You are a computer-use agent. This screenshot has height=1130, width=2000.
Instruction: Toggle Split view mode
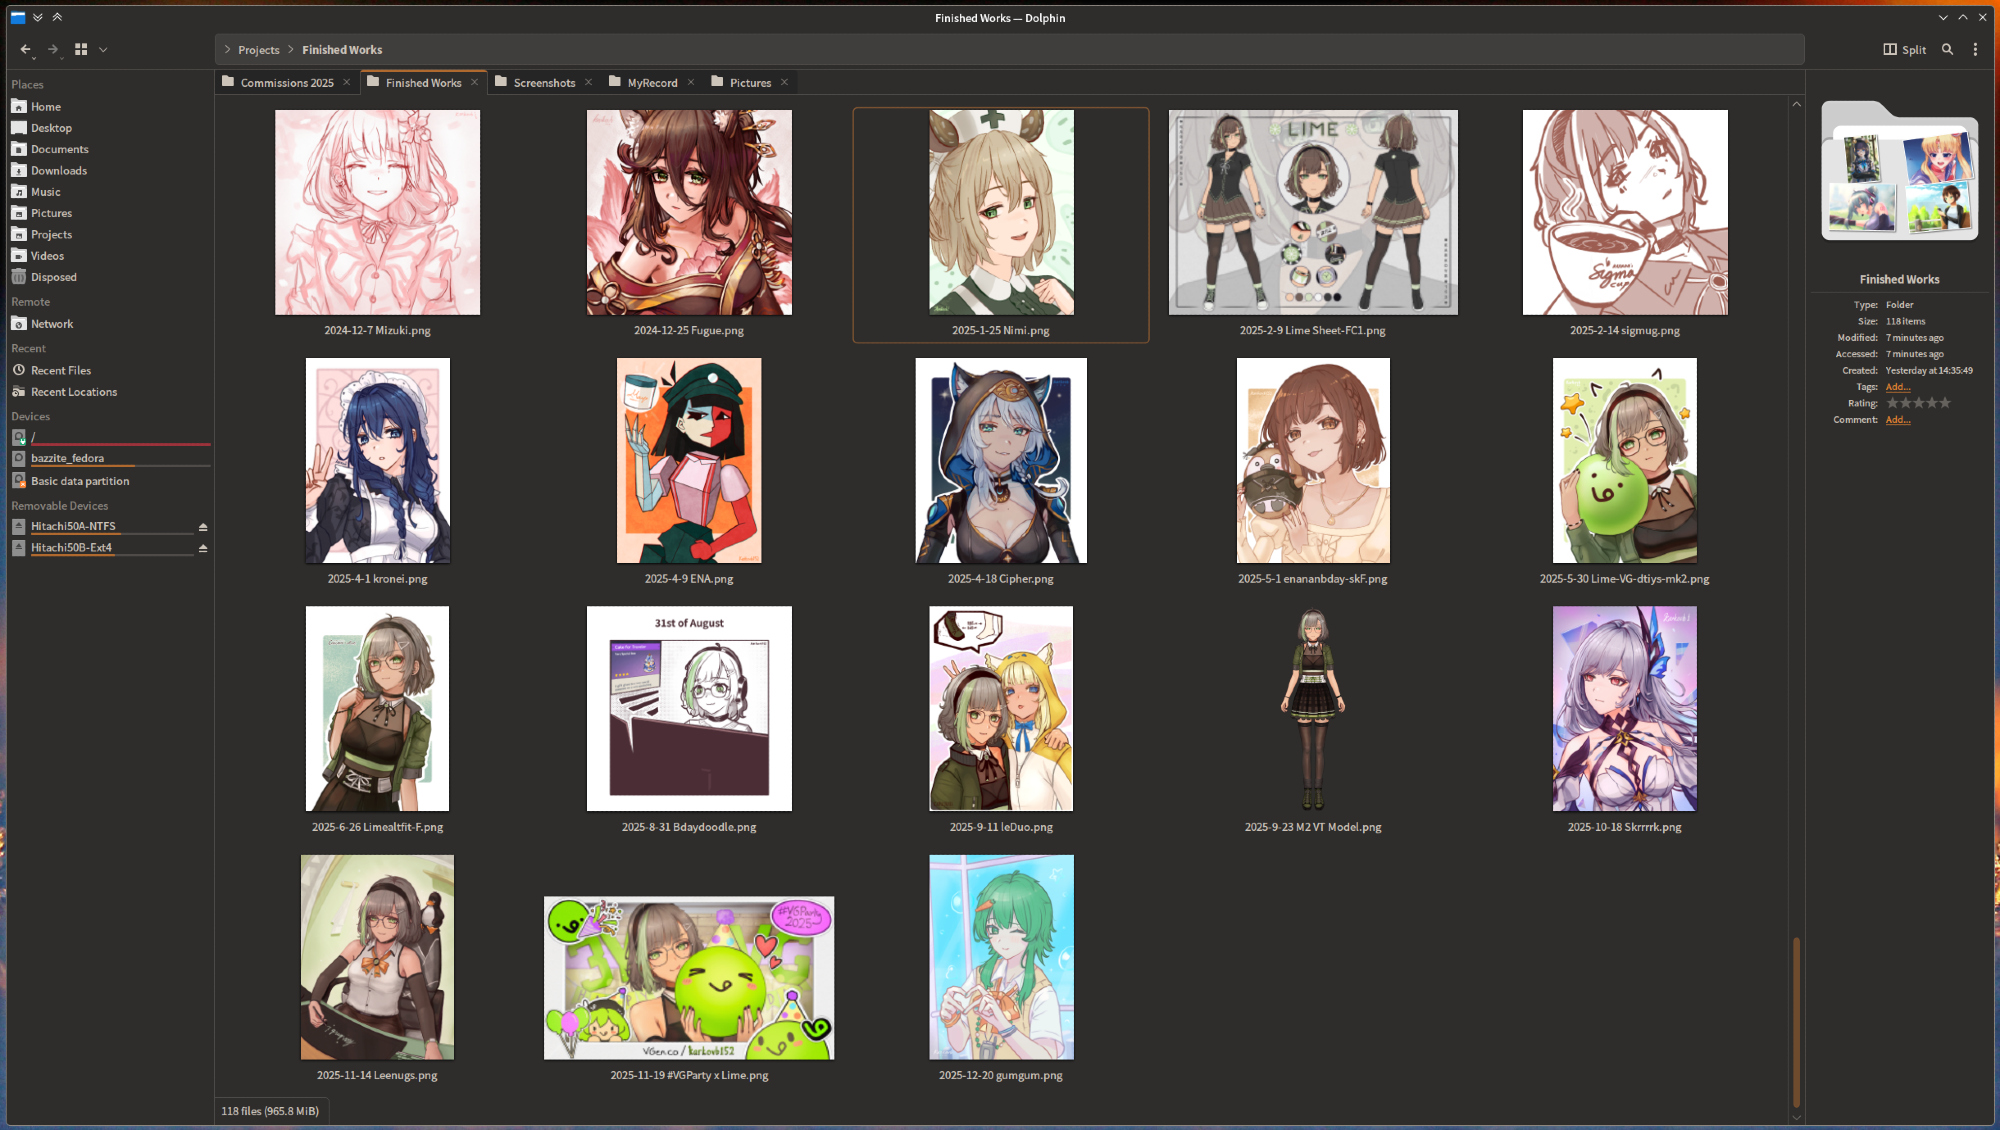[1904, 49]
